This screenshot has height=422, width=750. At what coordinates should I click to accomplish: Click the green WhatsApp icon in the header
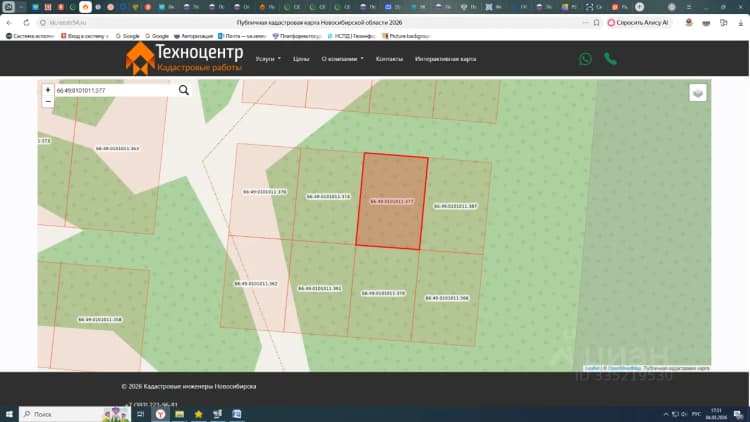[x=585, y=59]
